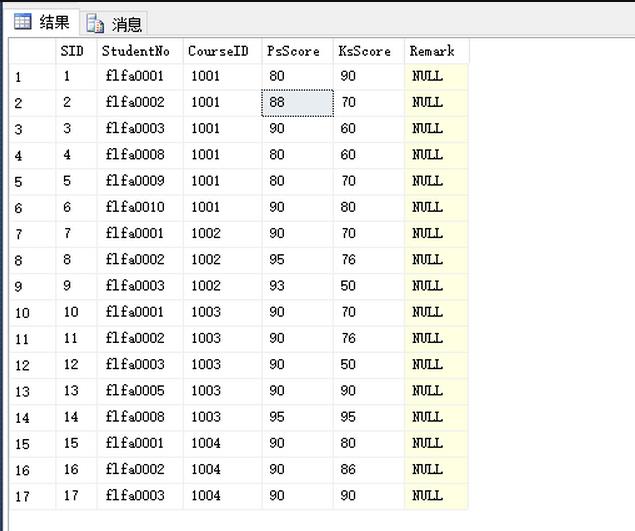Switch to the 结果 results tab
The image size is (635, 531).
tap(42, 22)
